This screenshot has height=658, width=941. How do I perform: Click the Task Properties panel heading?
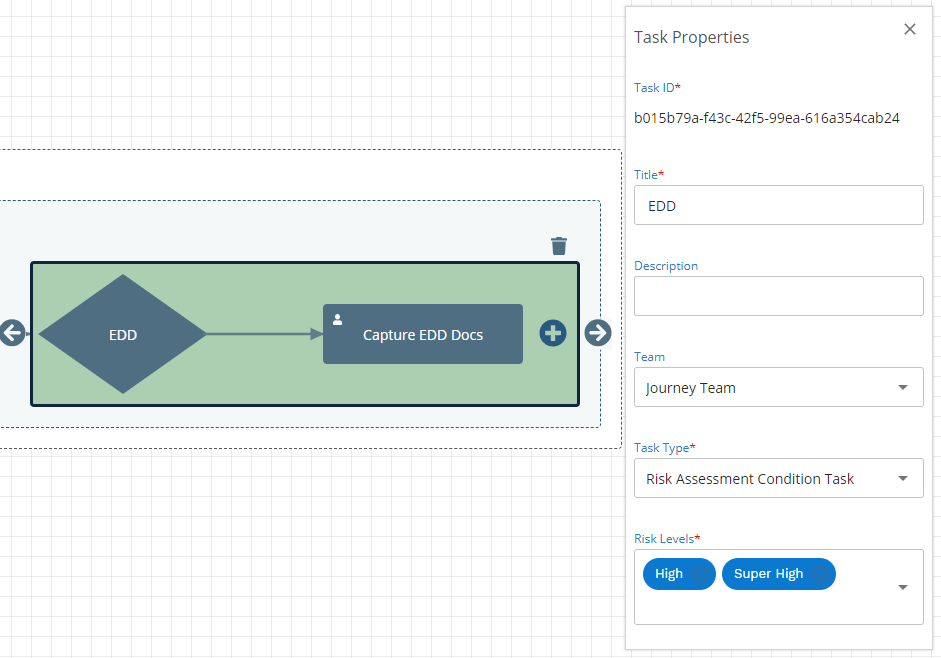691,38
